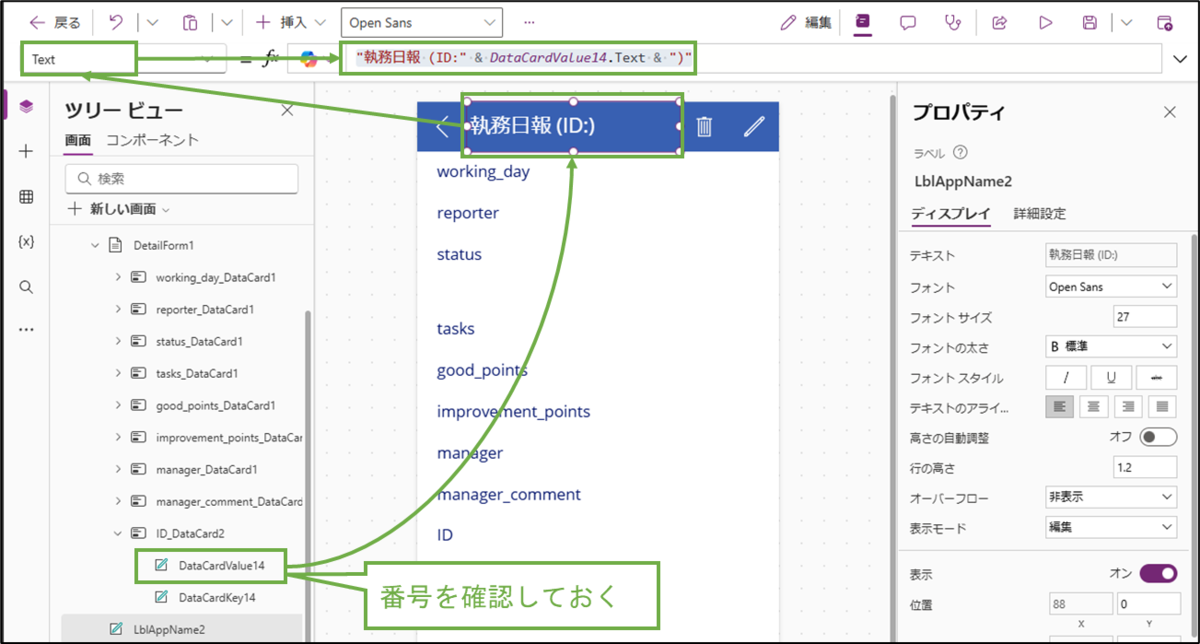Click the share icon
Screen dimensions: 1200x644
(x=999, y=22)
